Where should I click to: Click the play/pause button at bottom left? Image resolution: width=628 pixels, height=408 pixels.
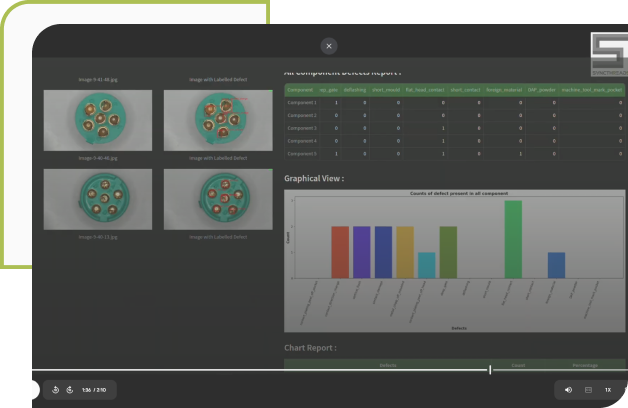33,389
